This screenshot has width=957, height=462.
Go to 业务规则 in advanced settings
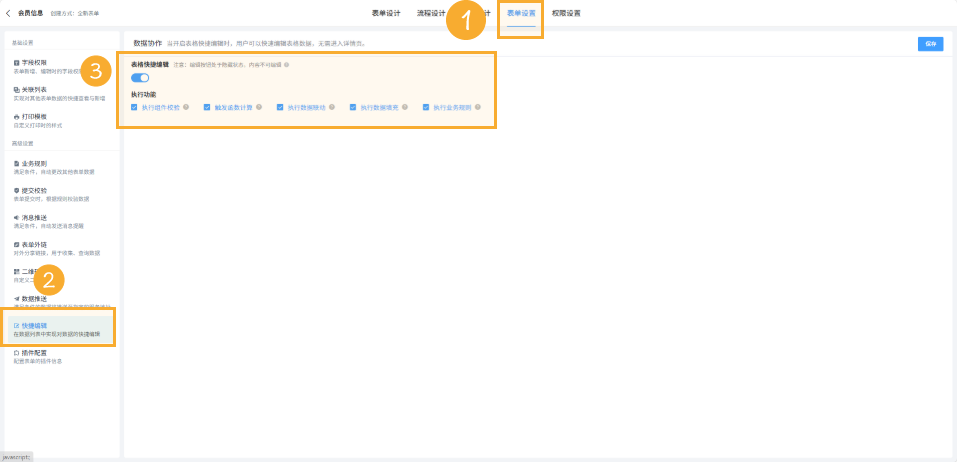coord(35,163)
